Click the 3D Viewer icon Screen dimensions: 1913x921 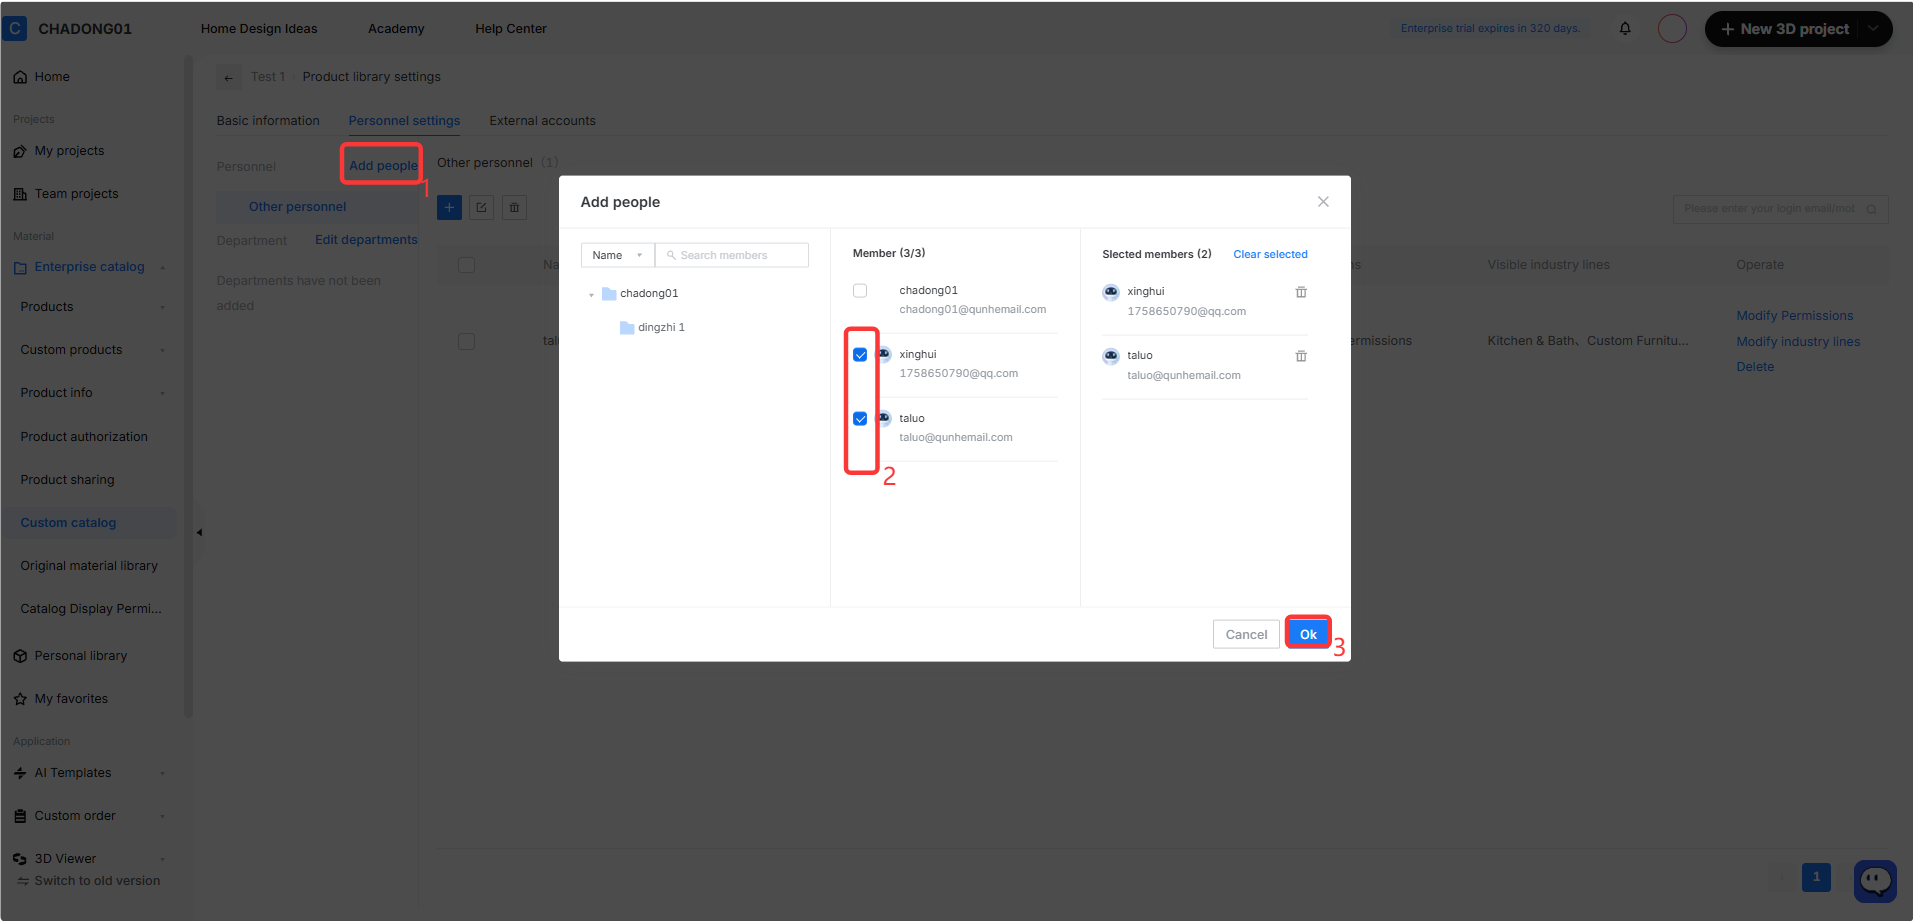click(20, 859)
